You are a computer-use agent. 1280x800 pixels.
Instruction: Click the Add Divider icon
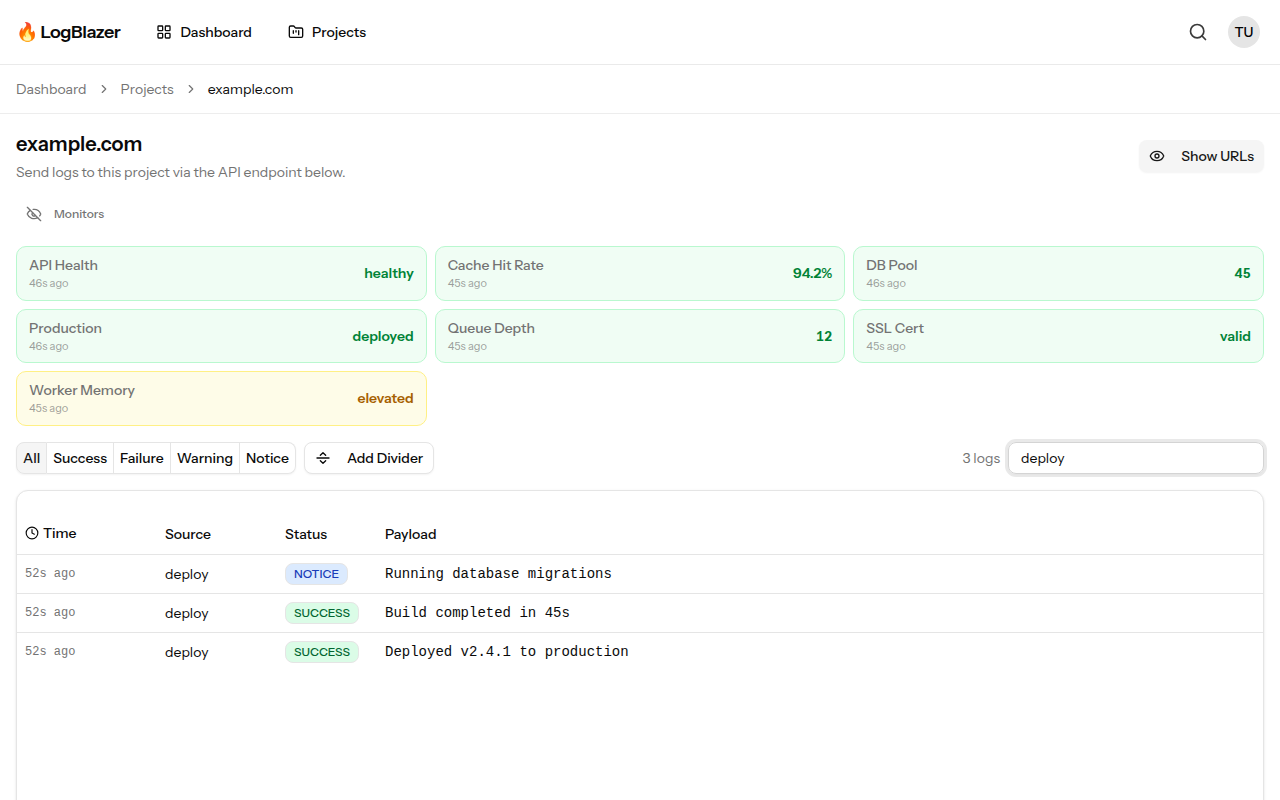tap(323, 458)
